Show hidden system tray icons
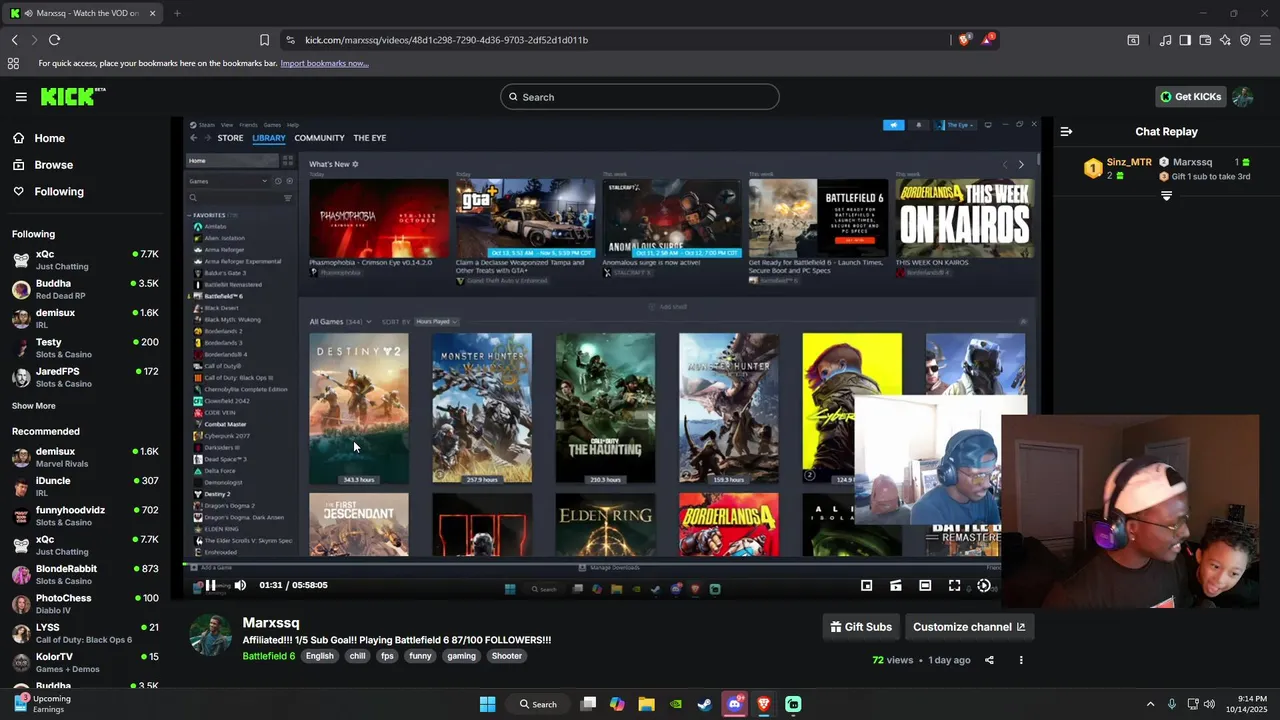 pyautogui.click(x=1150, y=704)
